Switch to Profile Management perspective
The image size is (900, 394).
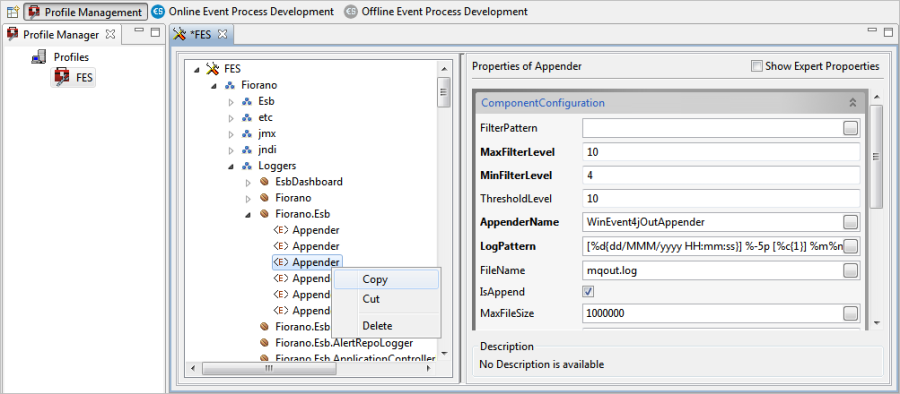click(85, 11)
